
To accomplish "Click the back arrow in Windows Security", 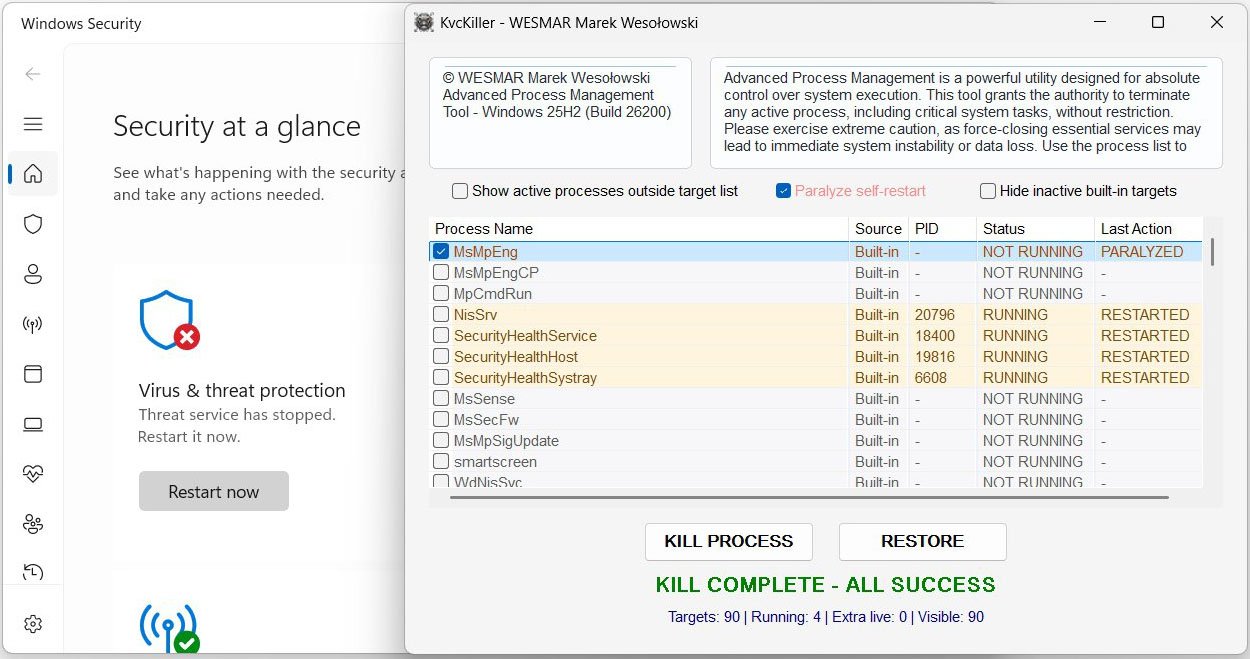I will [33, 74].
